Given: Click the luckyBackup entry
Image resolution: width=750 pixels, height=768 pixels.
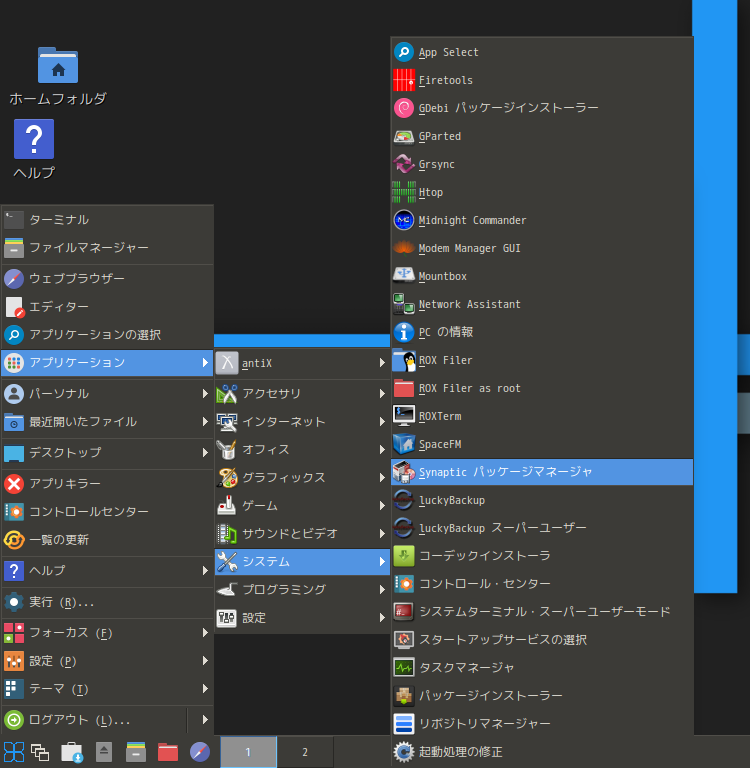Looking at the screenshot, I should [x=542, y=500].
